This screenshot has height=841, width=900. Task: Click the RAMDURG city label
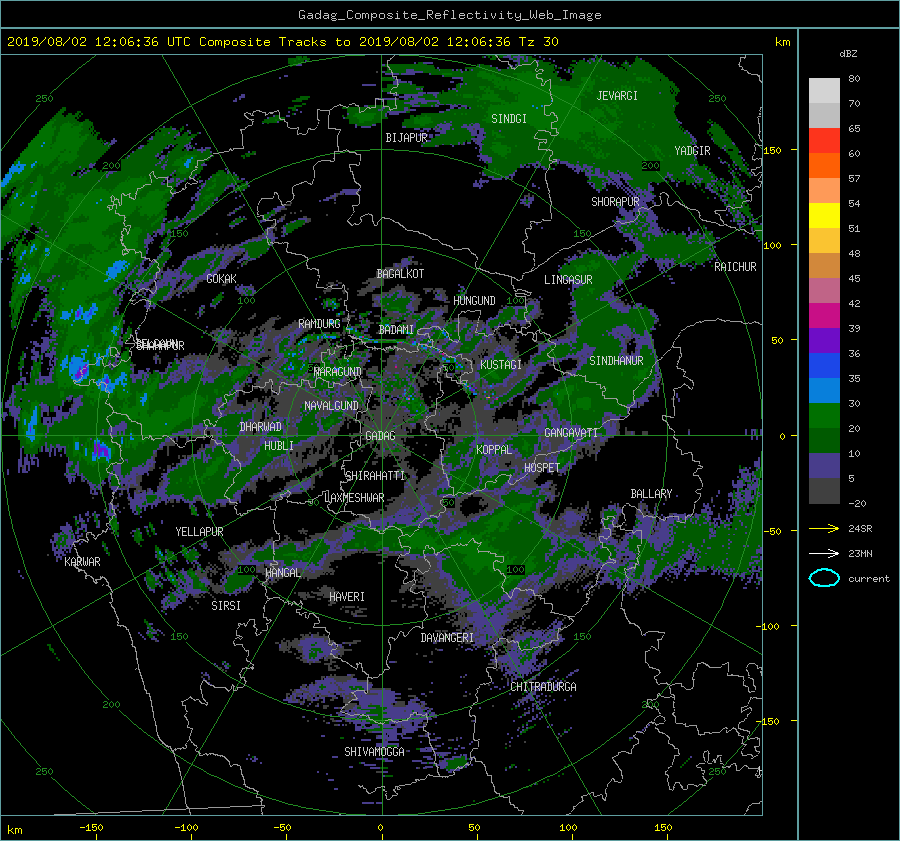[x=319, y=324]
